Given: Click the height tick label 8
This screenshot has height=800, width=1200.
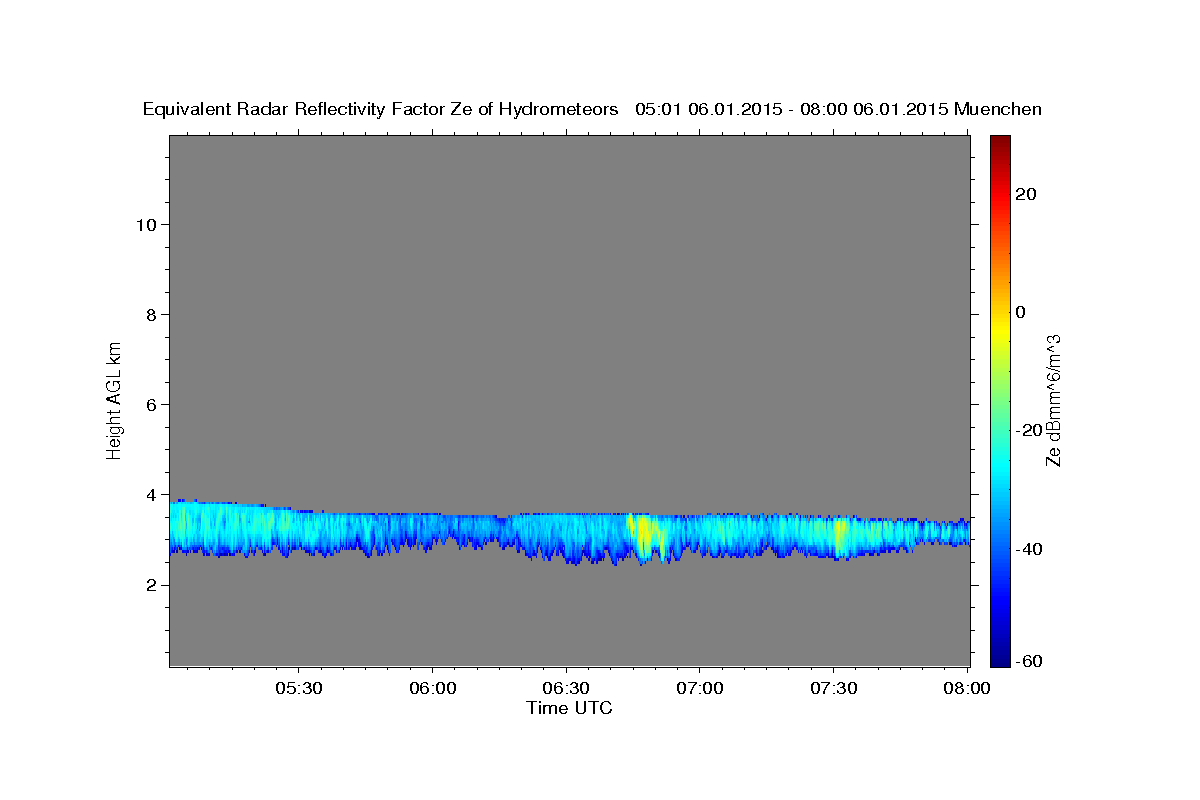Looking at the screenshot, I should point(151,314).
